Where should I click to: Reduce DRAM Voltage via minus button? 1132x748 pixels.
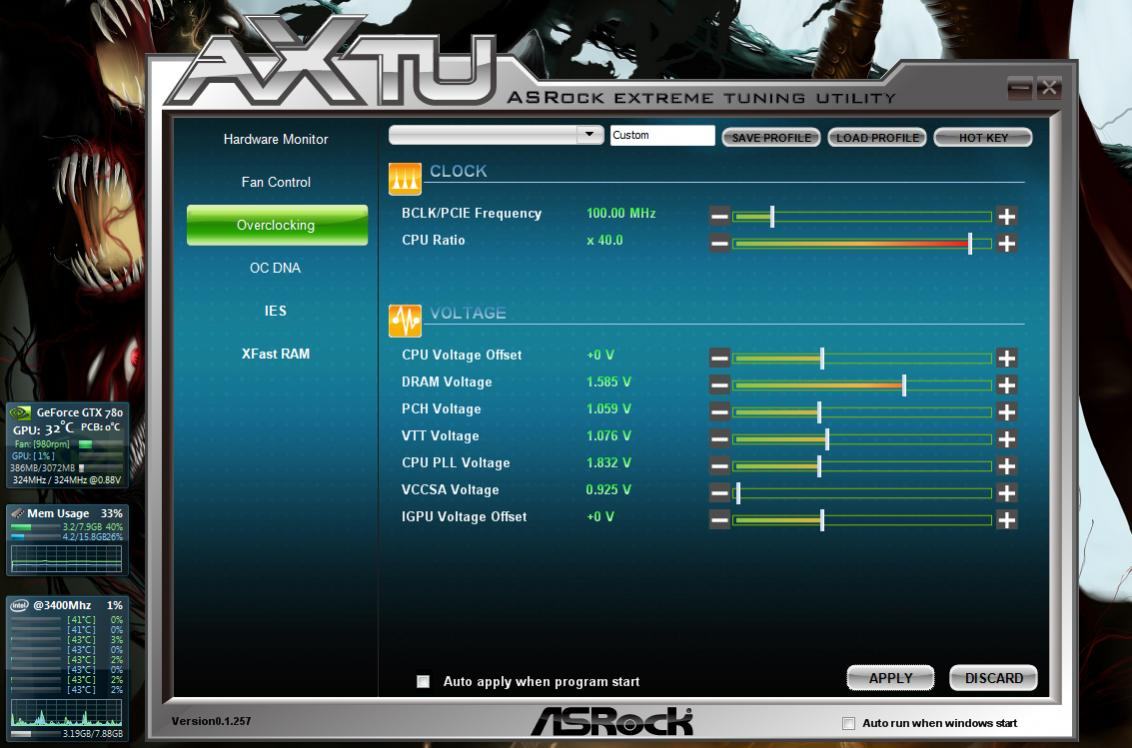click(x=719, y=385)
